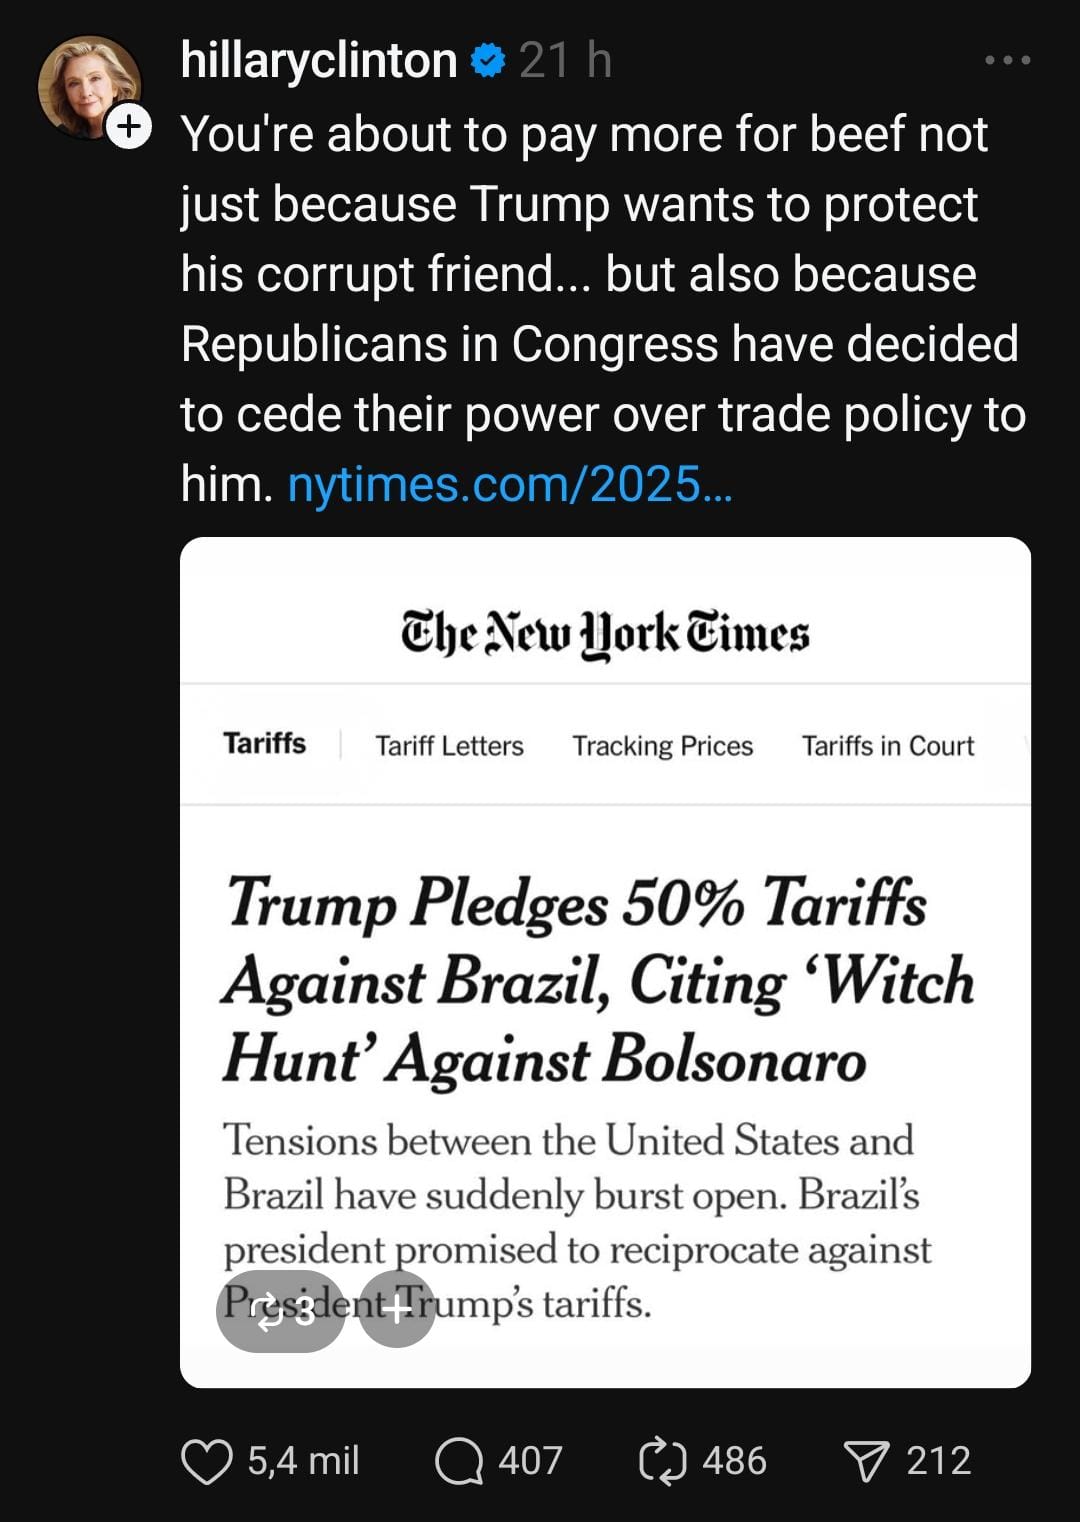The height and width of the screenshot is (1522, 1080).
Task: Open the three-dot more options menu
Action: click(x=1007, y=61)
